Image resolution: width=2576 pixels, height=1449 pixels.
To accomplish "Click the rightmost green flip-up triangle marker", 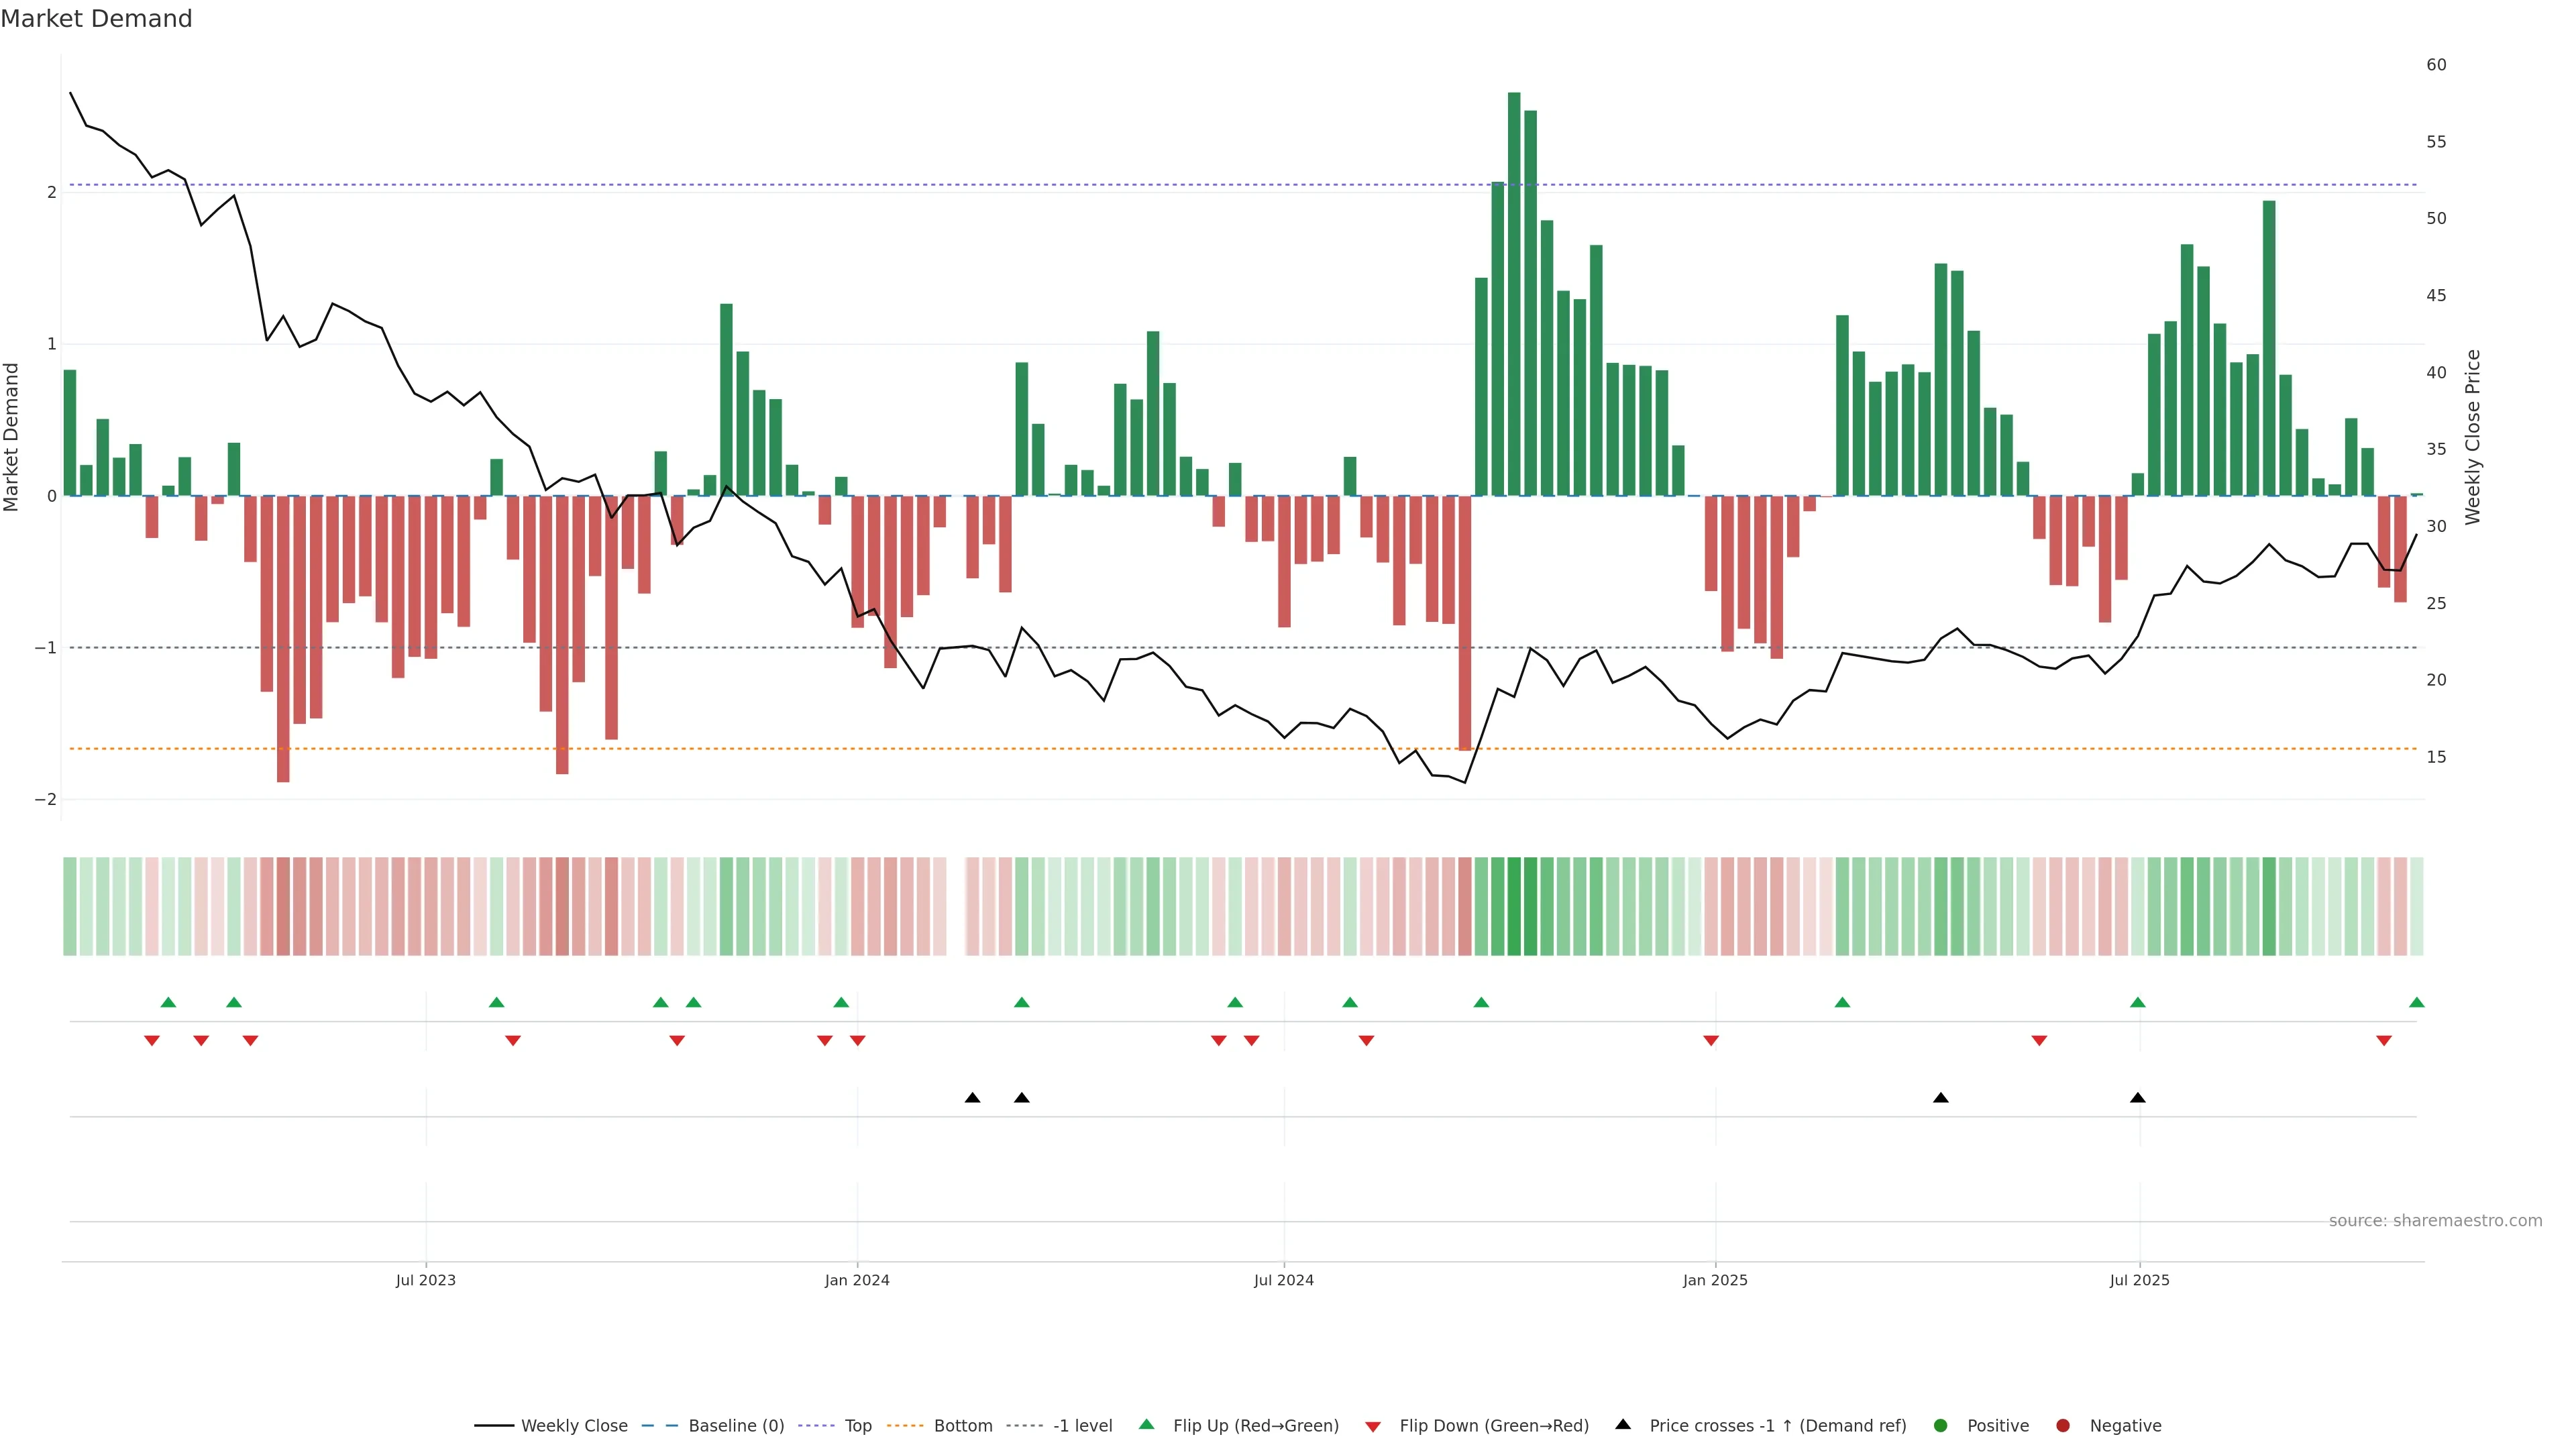I will 2416,1002.
